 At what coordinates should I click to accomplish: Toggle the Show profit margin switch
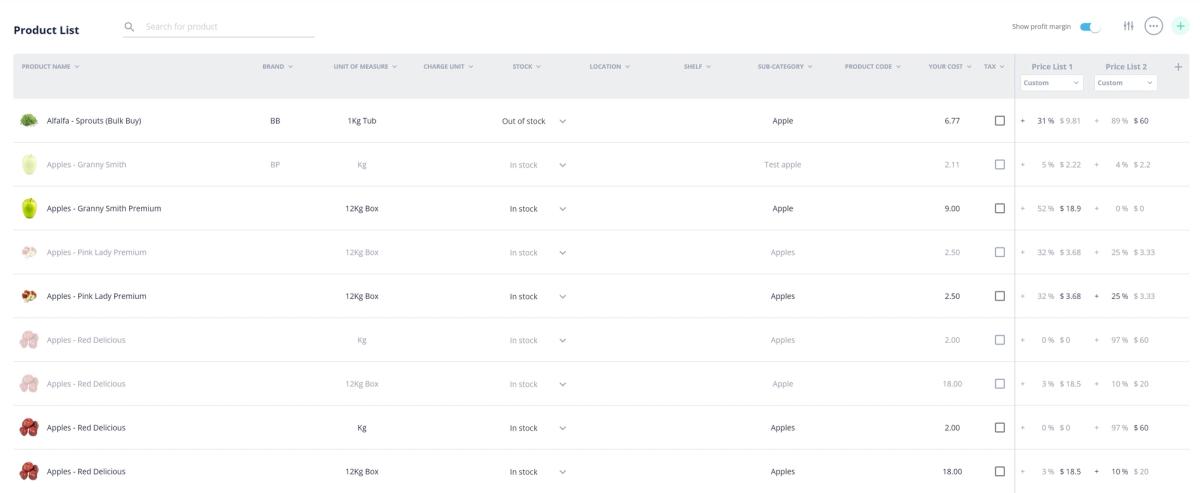(1089, 27)
